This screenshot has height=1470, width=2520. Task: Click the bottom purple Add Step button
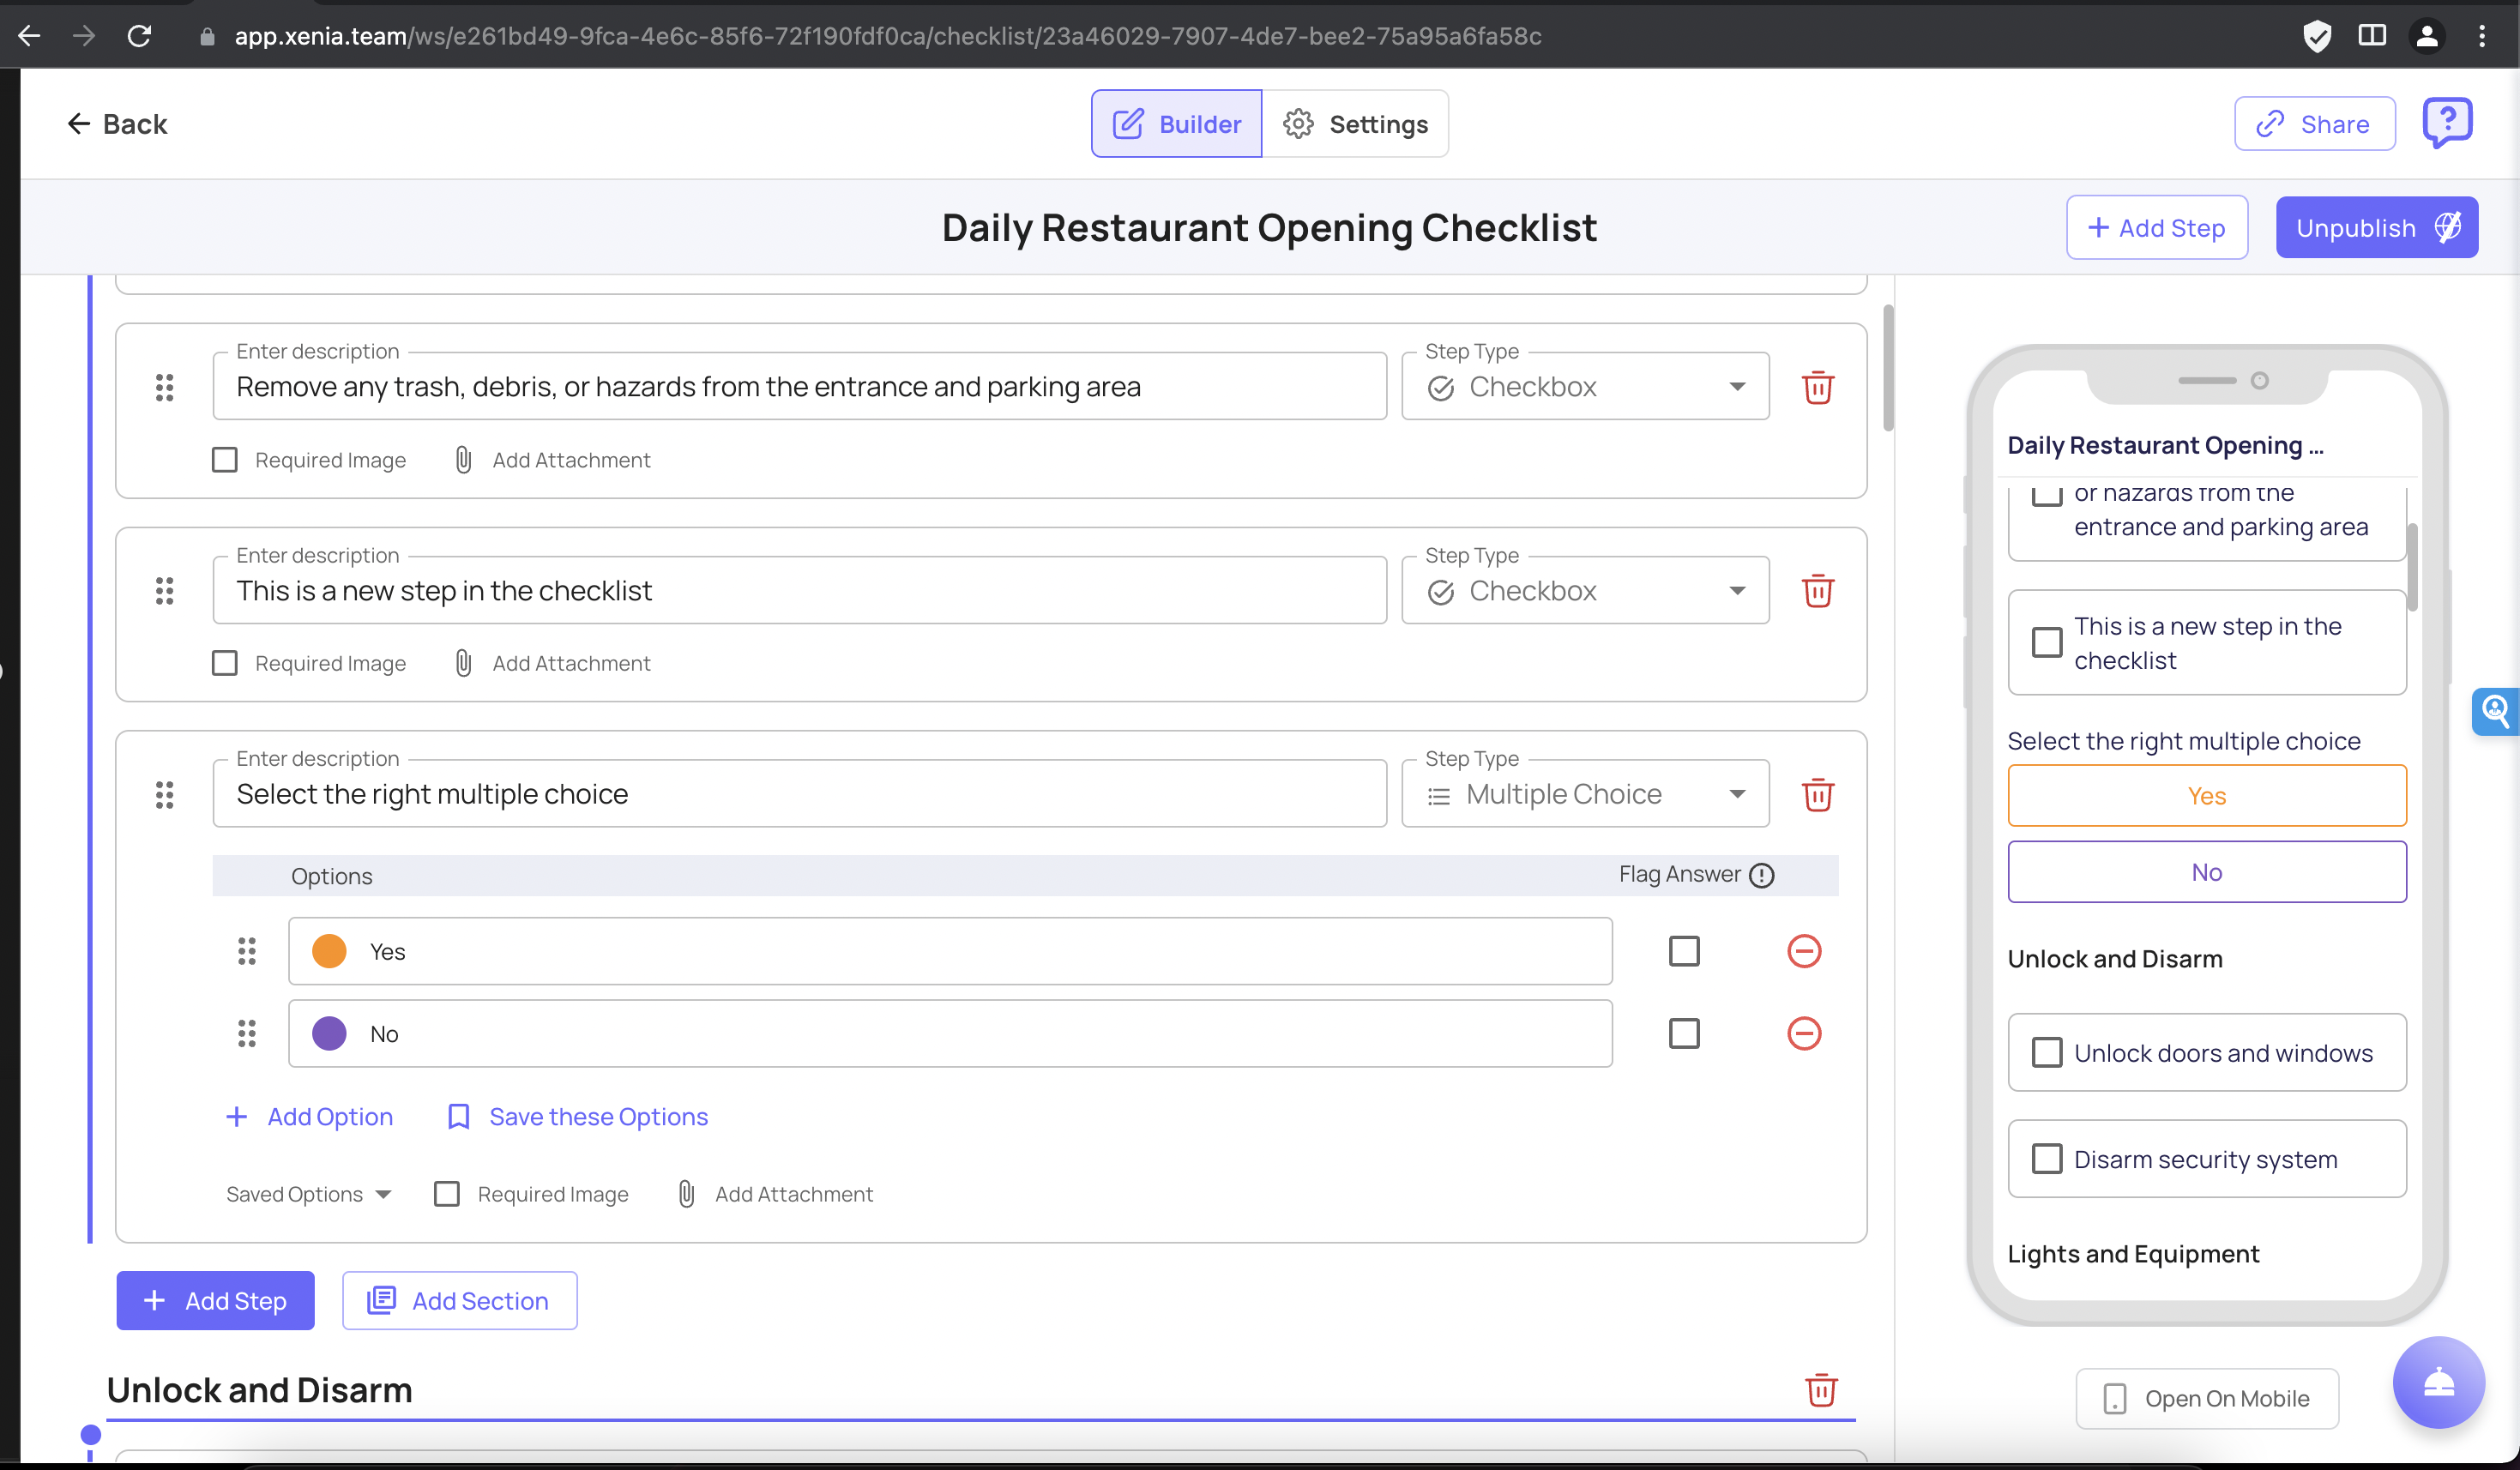pyautogui.click(x=215, y=1300)
